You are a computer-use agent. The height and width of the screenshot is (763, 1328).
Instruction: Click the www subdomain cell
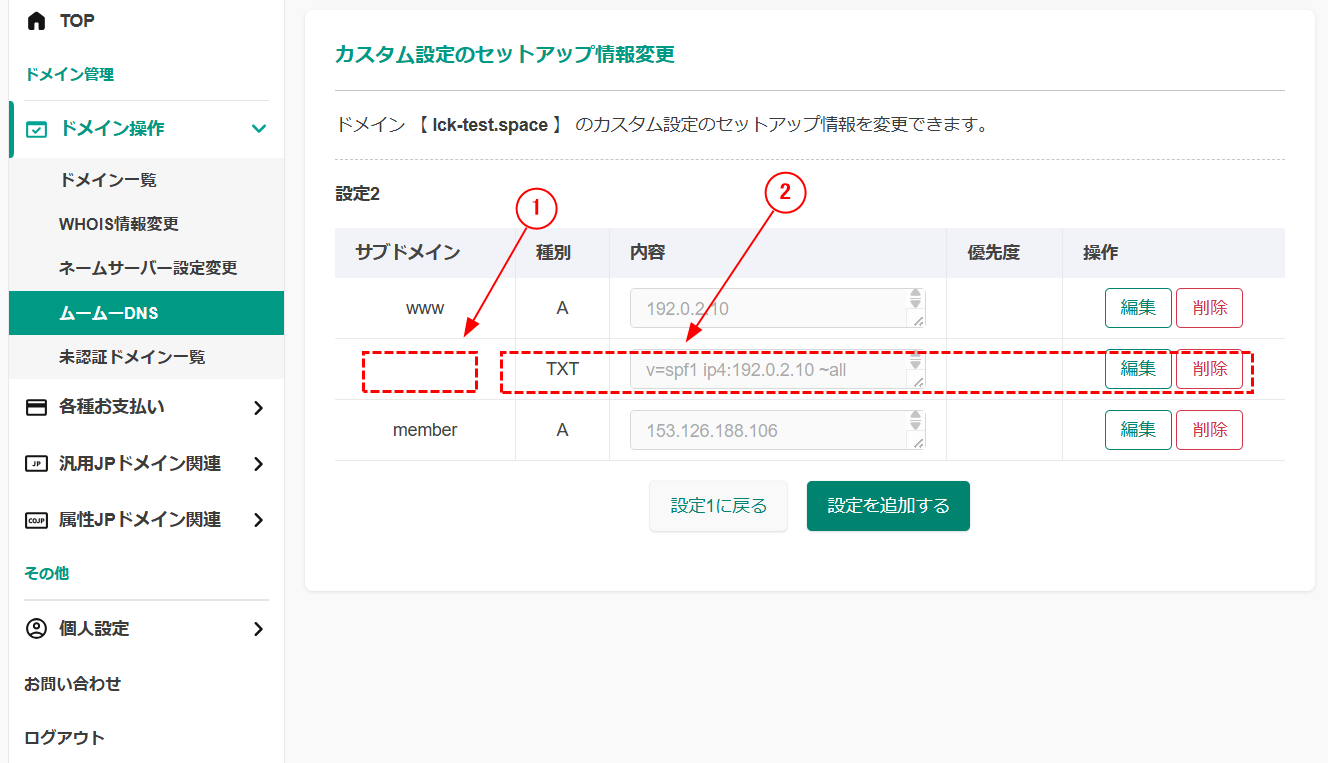point(425,308)
